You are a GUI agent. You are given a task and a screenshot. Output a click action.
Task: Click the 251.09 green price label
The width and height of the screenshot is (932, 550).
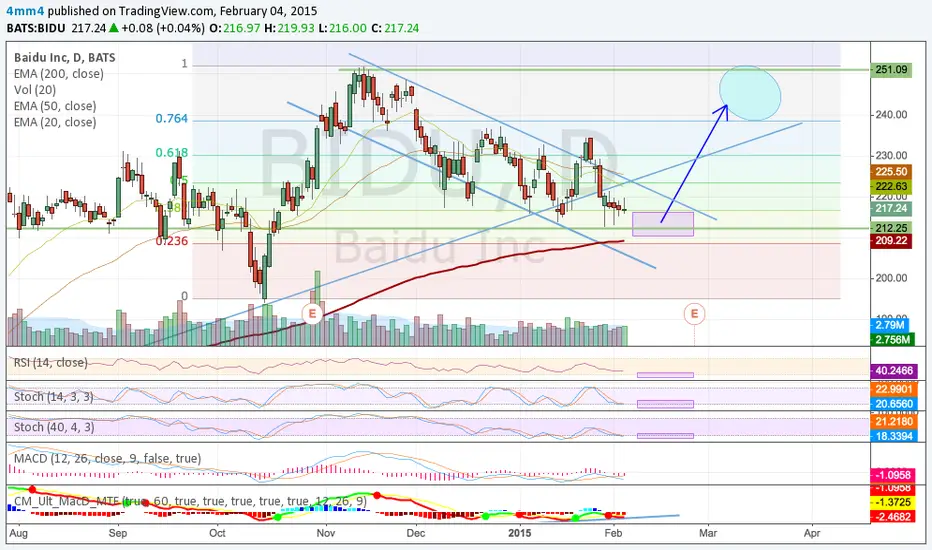891,70
